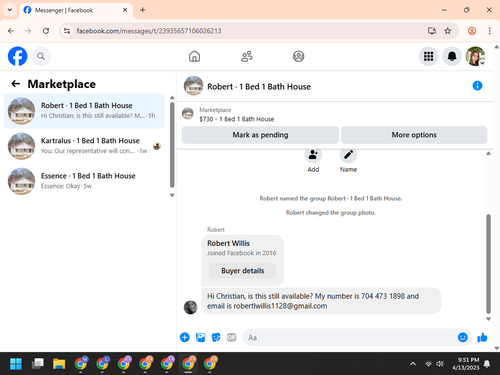Image resolution: width=500 pixels, height=375 pixels.
Task: Click the install app icon in address bar
Action: coord(432,31)
